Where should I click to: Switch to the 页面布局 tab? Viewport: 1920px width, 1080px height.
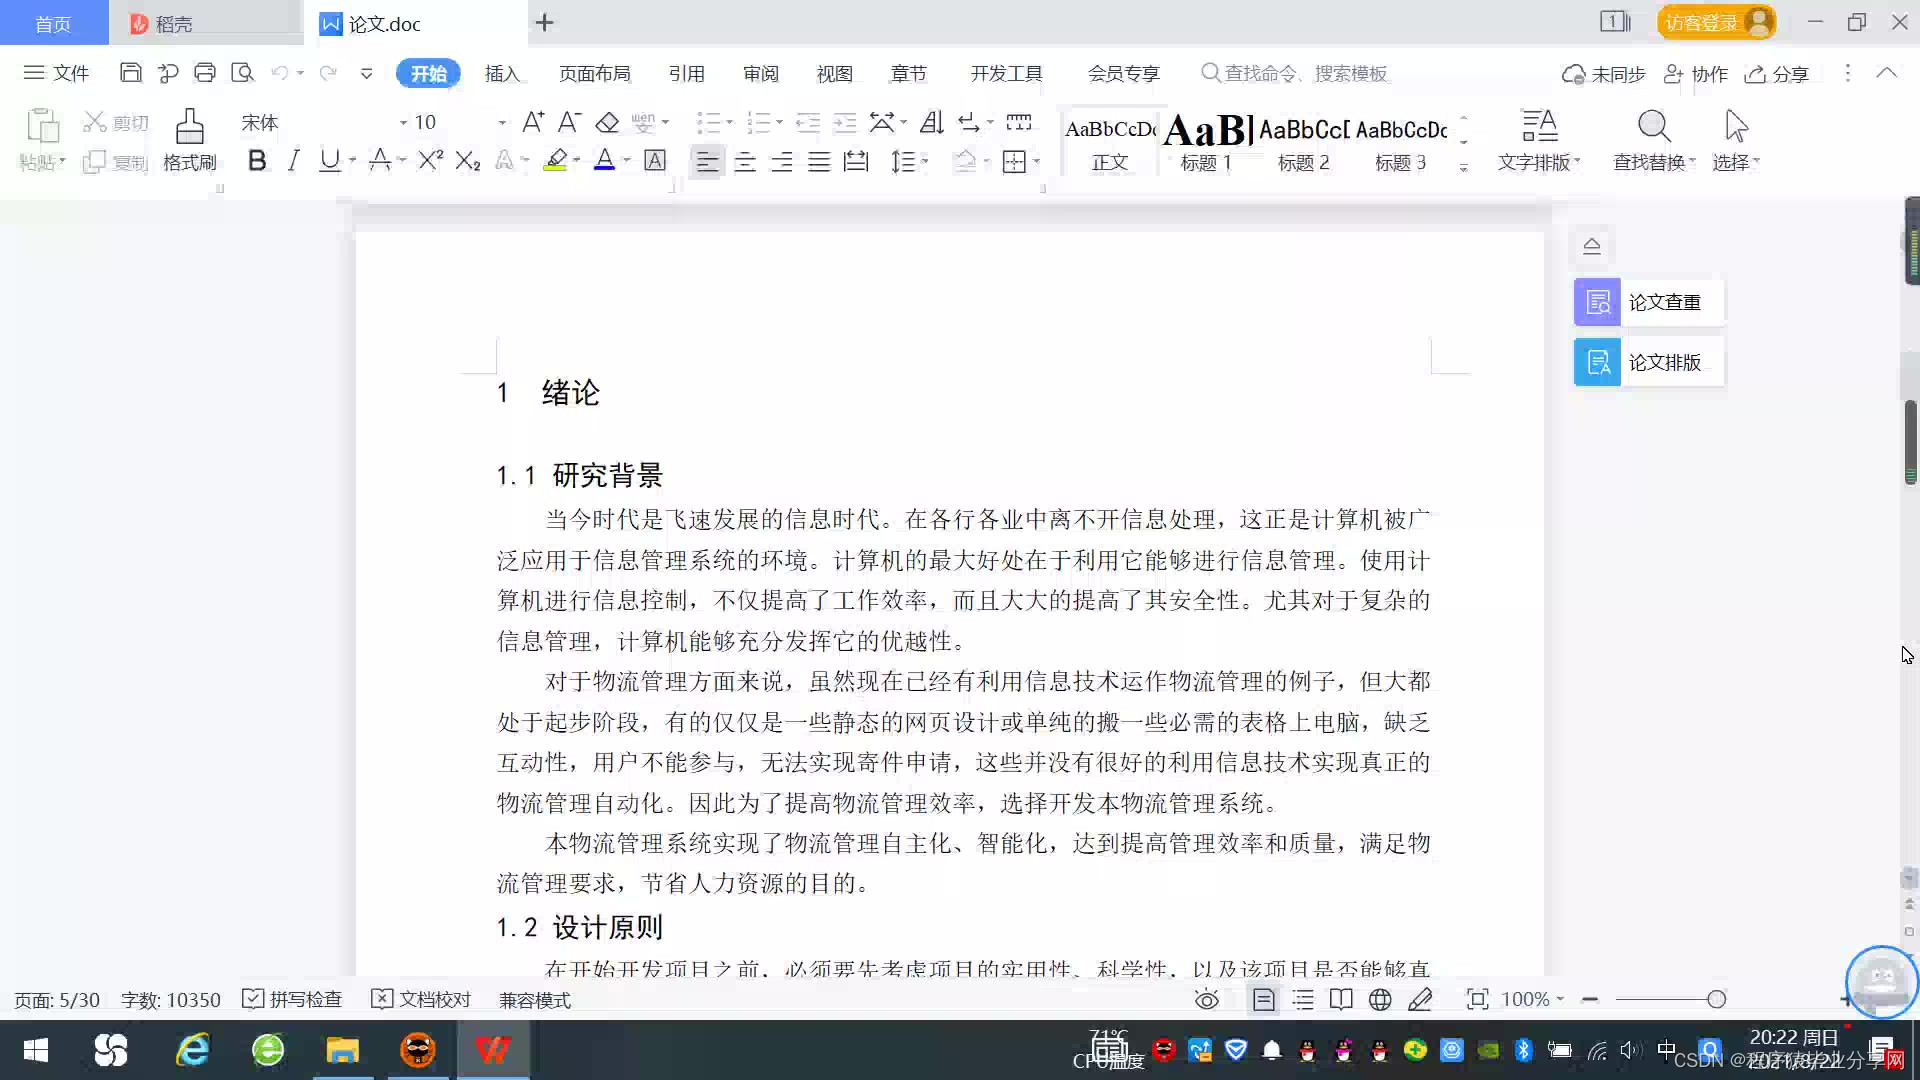(x=594, y=74)
